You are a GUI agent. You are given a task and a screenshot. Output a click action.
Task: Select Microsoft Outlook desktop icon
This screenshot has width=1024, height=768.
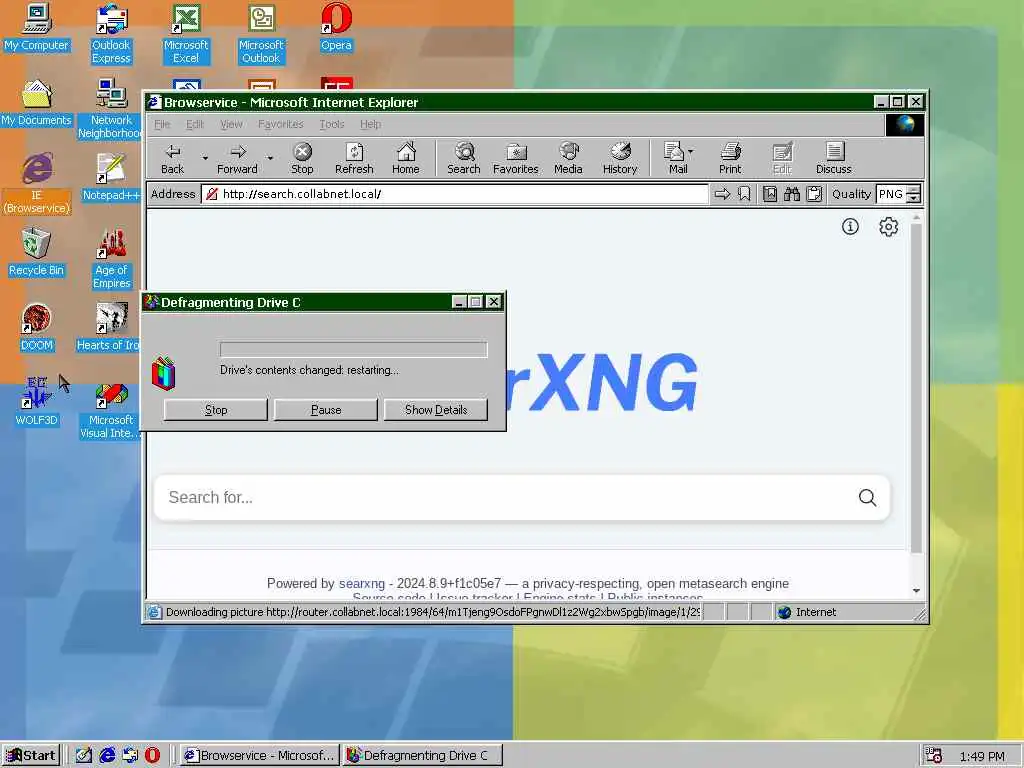tap(261, 34)
